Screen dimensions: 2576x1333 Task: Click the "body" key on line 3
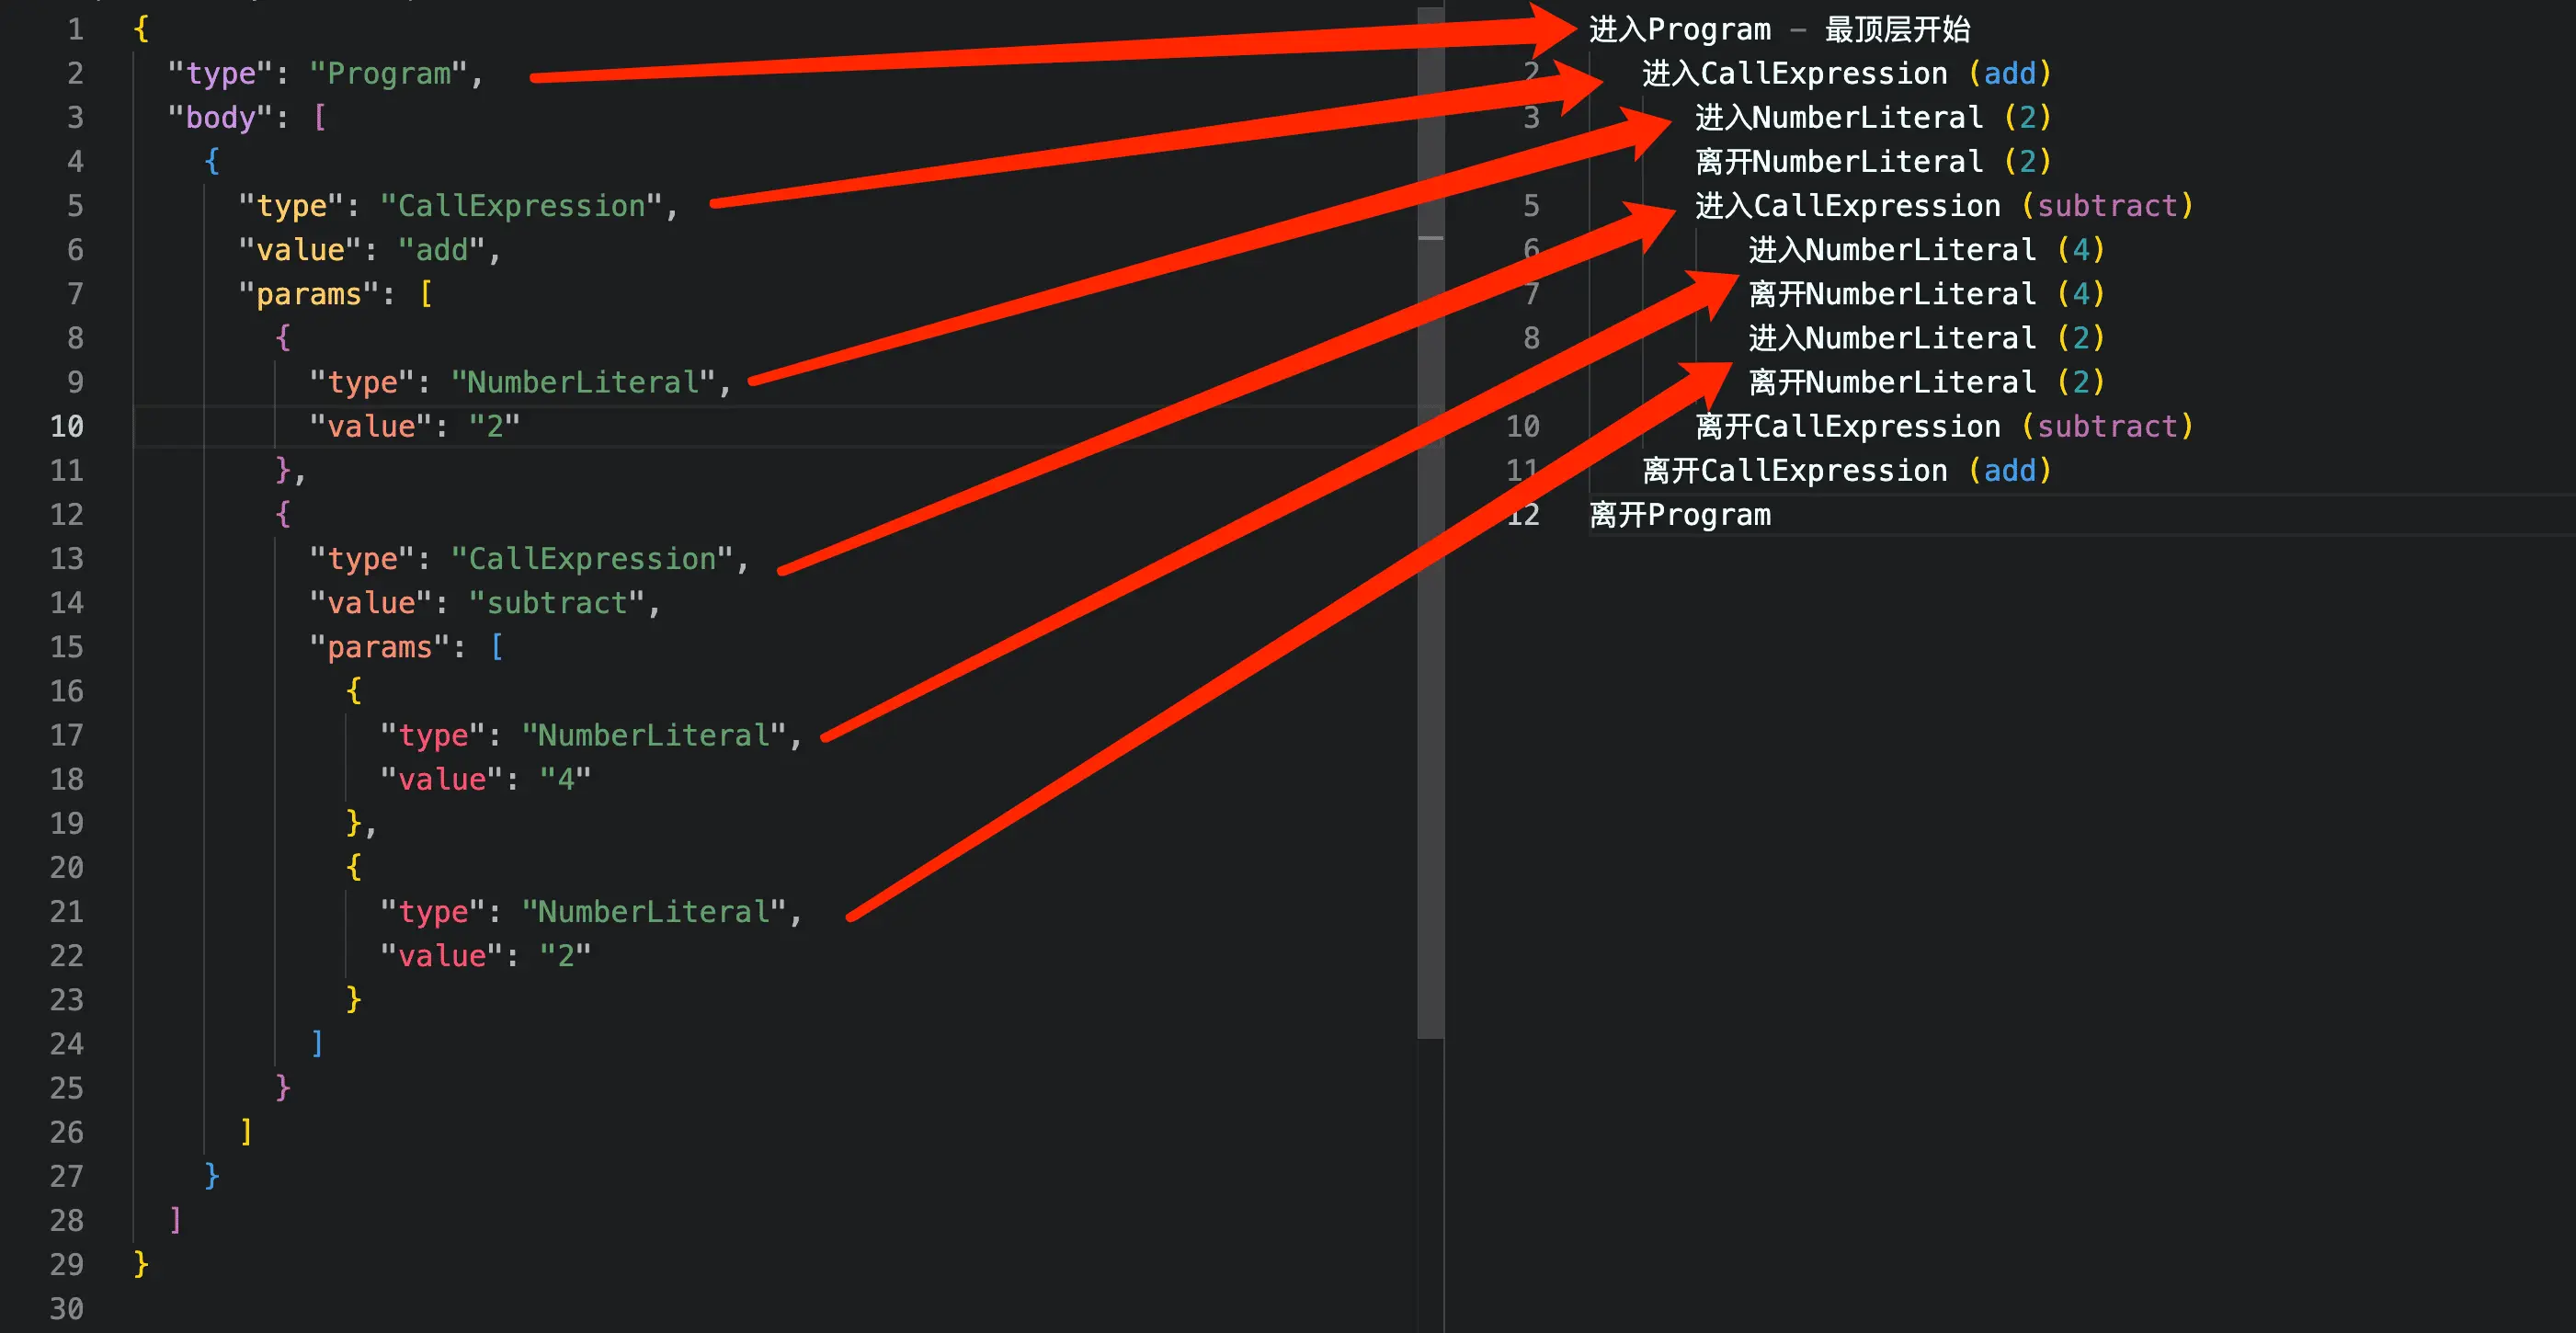[220, 118]
